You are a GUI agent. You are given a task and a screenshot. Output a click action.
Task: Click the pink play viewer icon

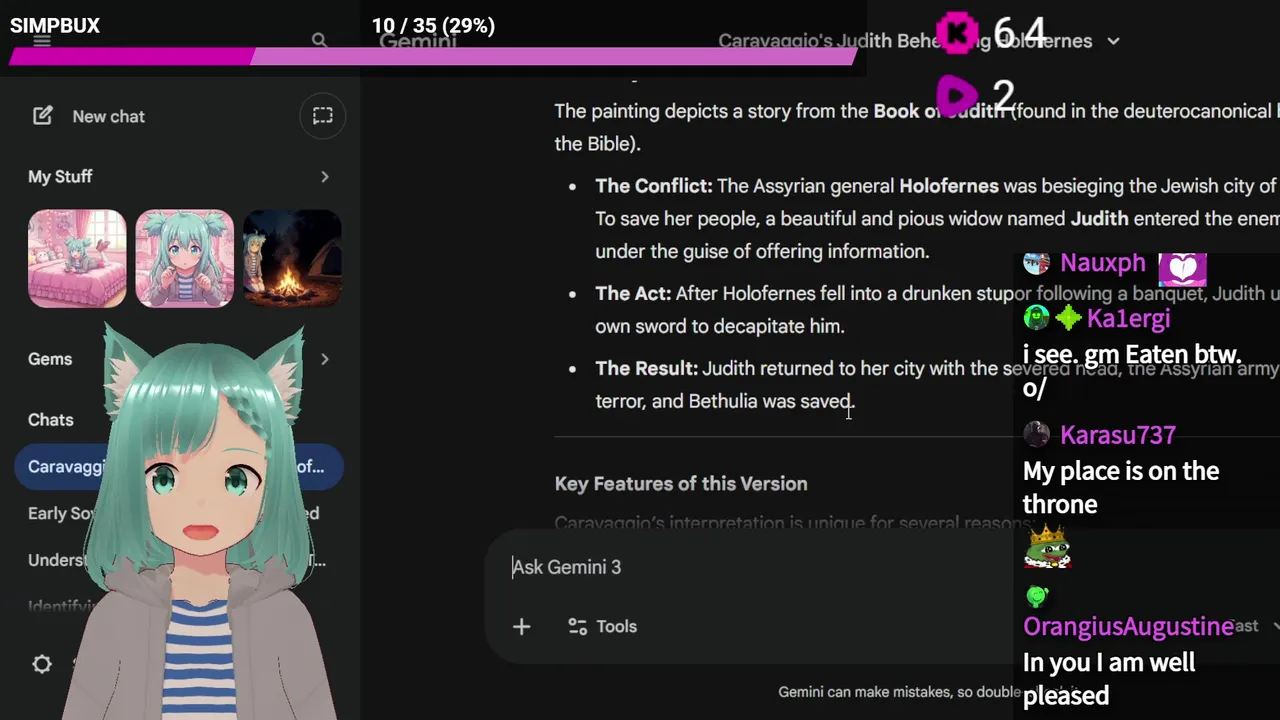tap(957, 96)
